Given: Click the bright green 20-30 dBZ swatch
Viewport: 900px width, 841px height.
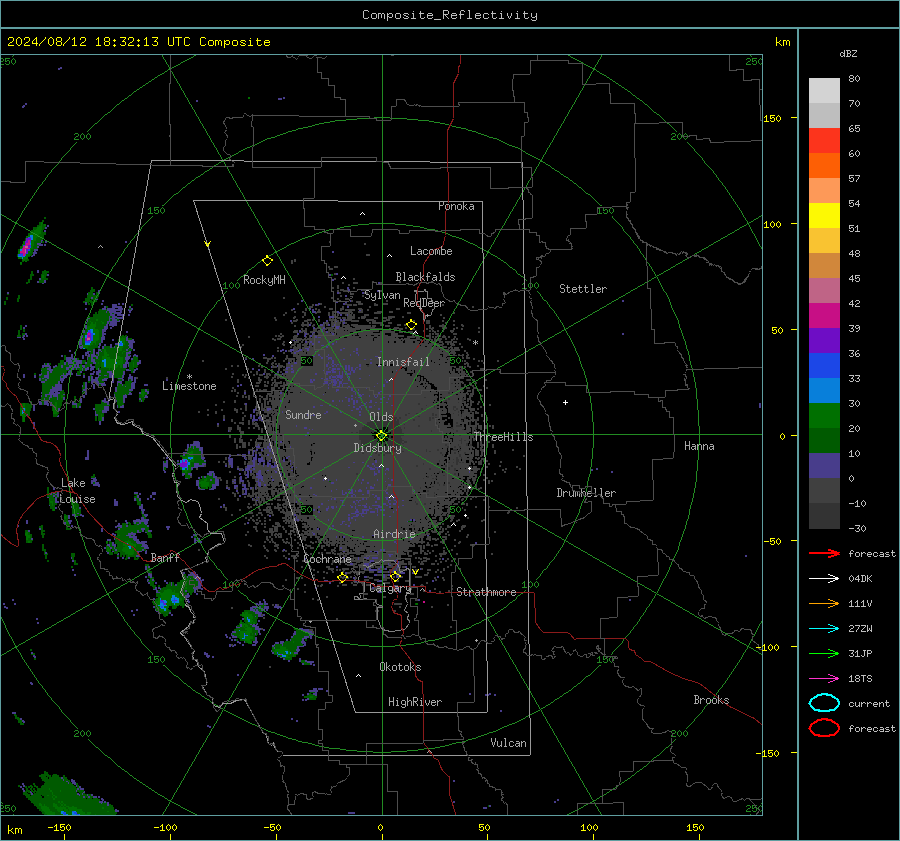Looking at the screenshot, I should click(824, 416).
